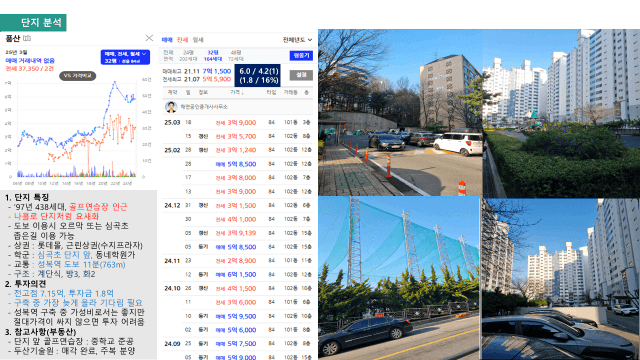Viewport: 640px width, 360px height.
Task: Click the 타입 column header
Action: click(x=271, y=93)
